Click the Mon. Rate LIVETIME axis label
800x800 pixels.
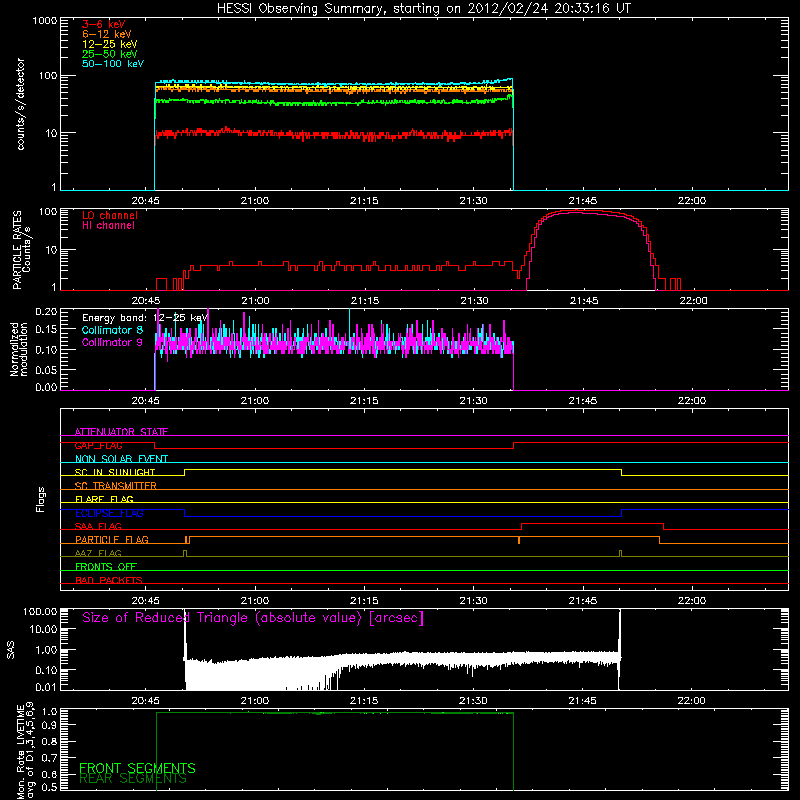click(x=25, y=750)
